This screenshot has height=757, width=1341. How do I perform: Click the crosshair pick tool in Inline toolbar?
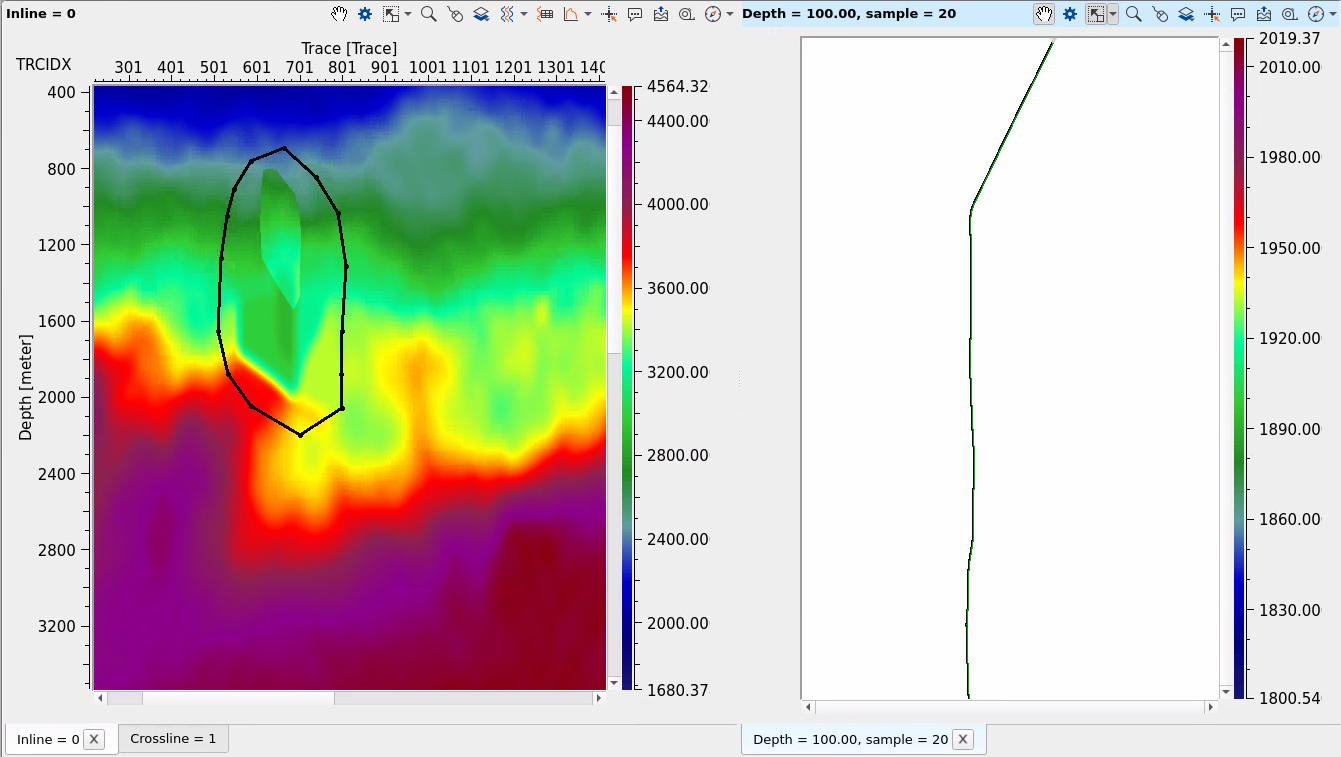[x=608, y=14]
